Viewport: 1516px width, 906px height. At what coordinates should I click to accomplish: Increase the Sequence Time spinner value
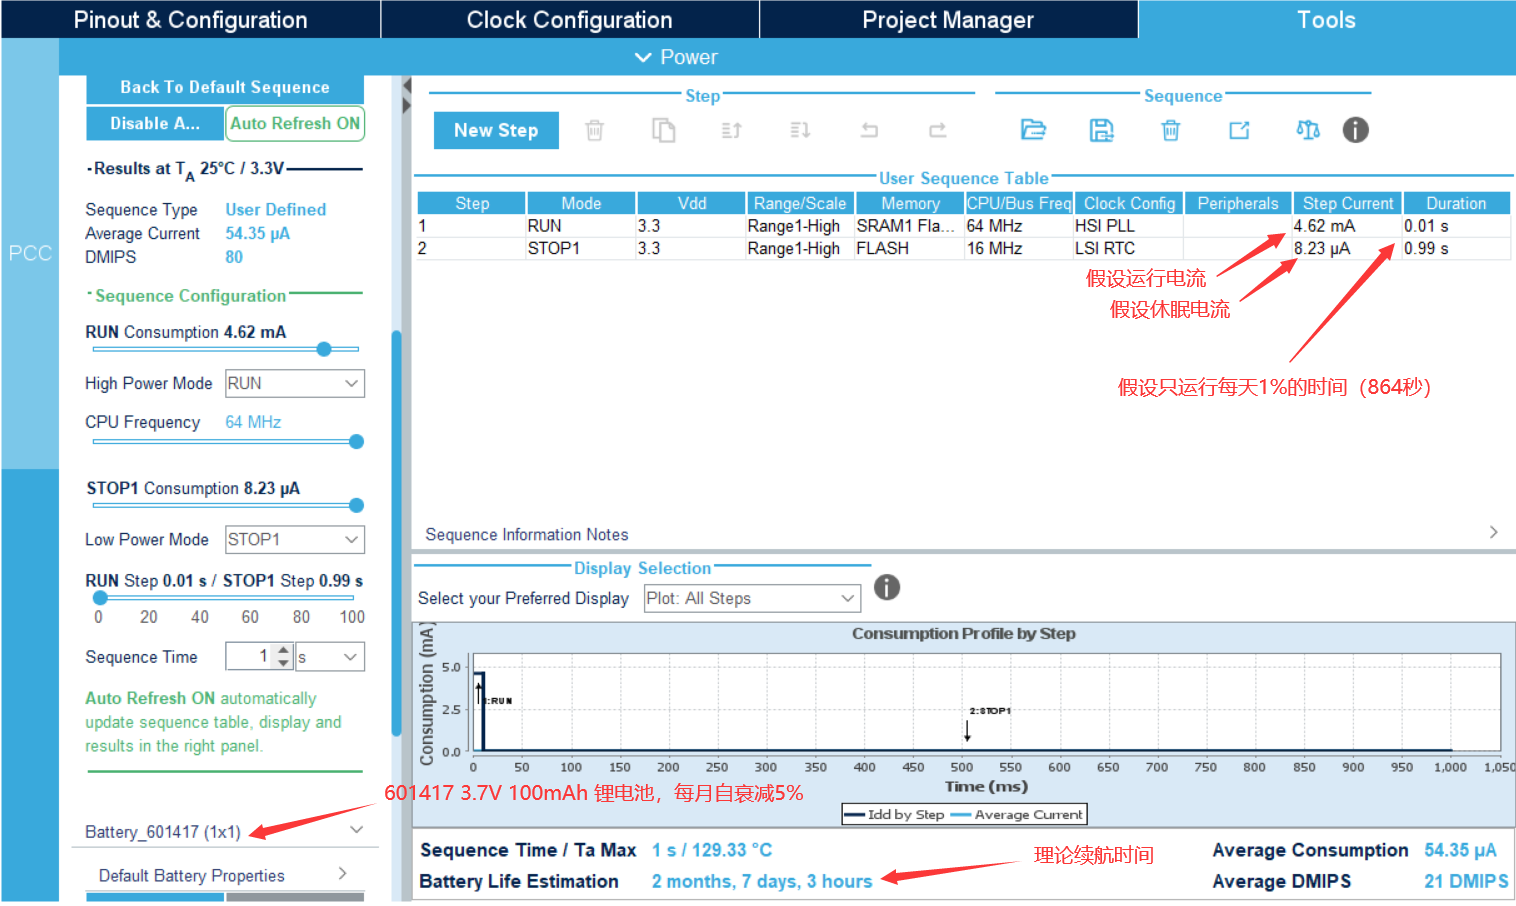(x=284, y=650)
